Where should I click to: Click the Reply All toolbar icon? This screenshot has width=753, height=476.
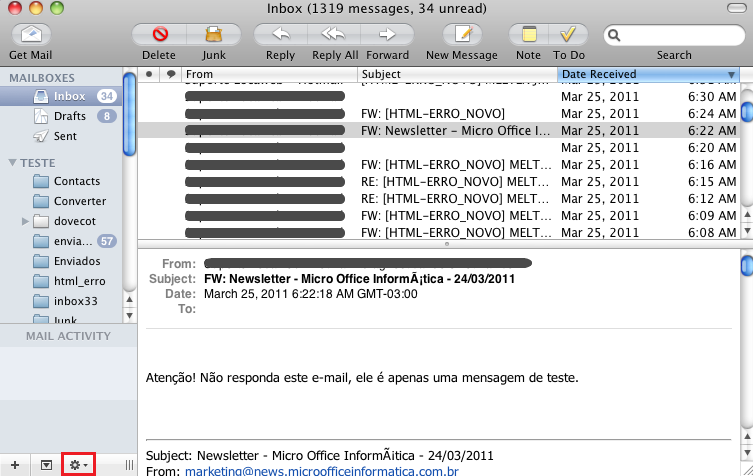pyautogui.click(x=333, y=35)
